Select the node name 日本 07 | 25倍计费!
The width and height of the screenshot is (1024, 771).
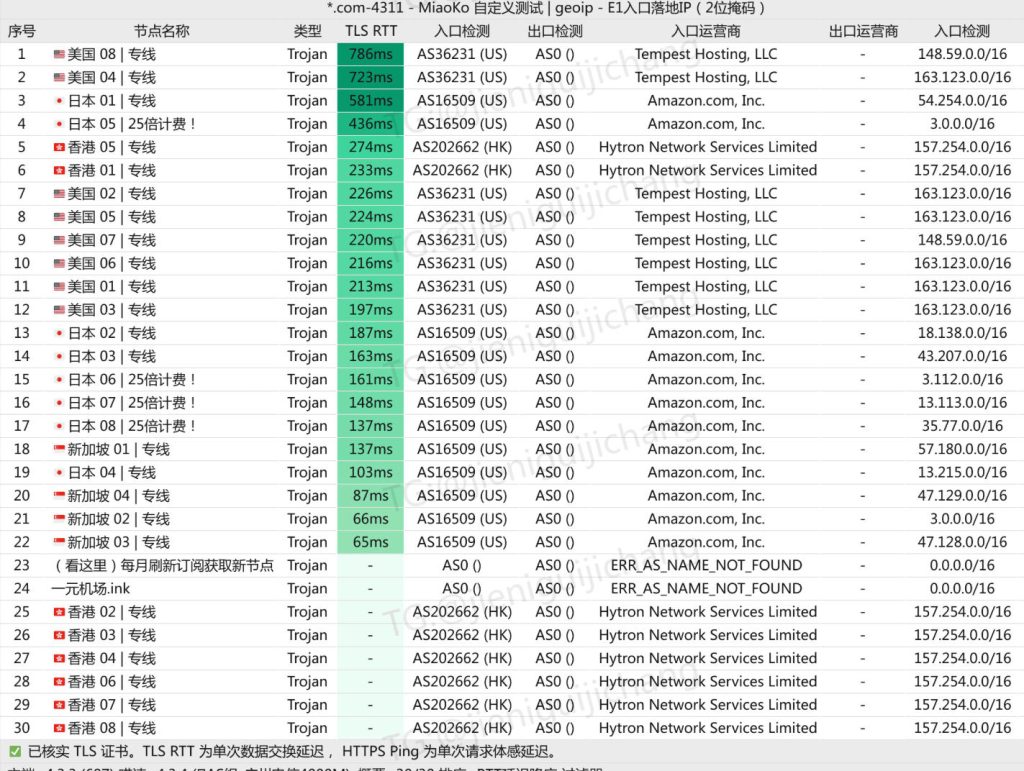tap(132, 403)
